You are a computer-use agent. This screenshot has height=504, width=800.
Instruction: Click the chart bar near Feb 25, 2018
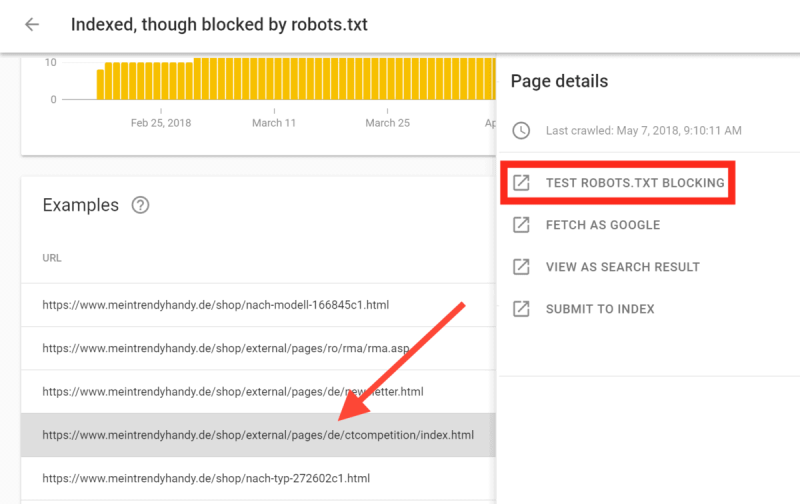point(161,82)
